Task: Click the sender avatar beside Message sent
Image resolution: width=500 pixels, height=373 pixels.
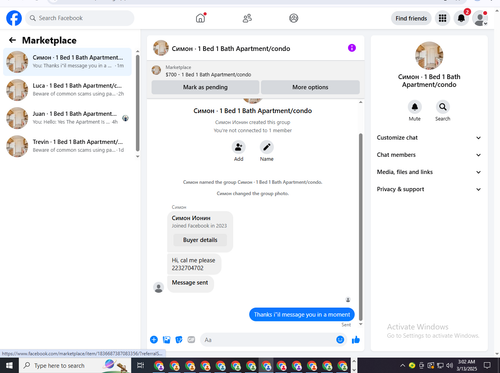Action: [x=158, y=287]
